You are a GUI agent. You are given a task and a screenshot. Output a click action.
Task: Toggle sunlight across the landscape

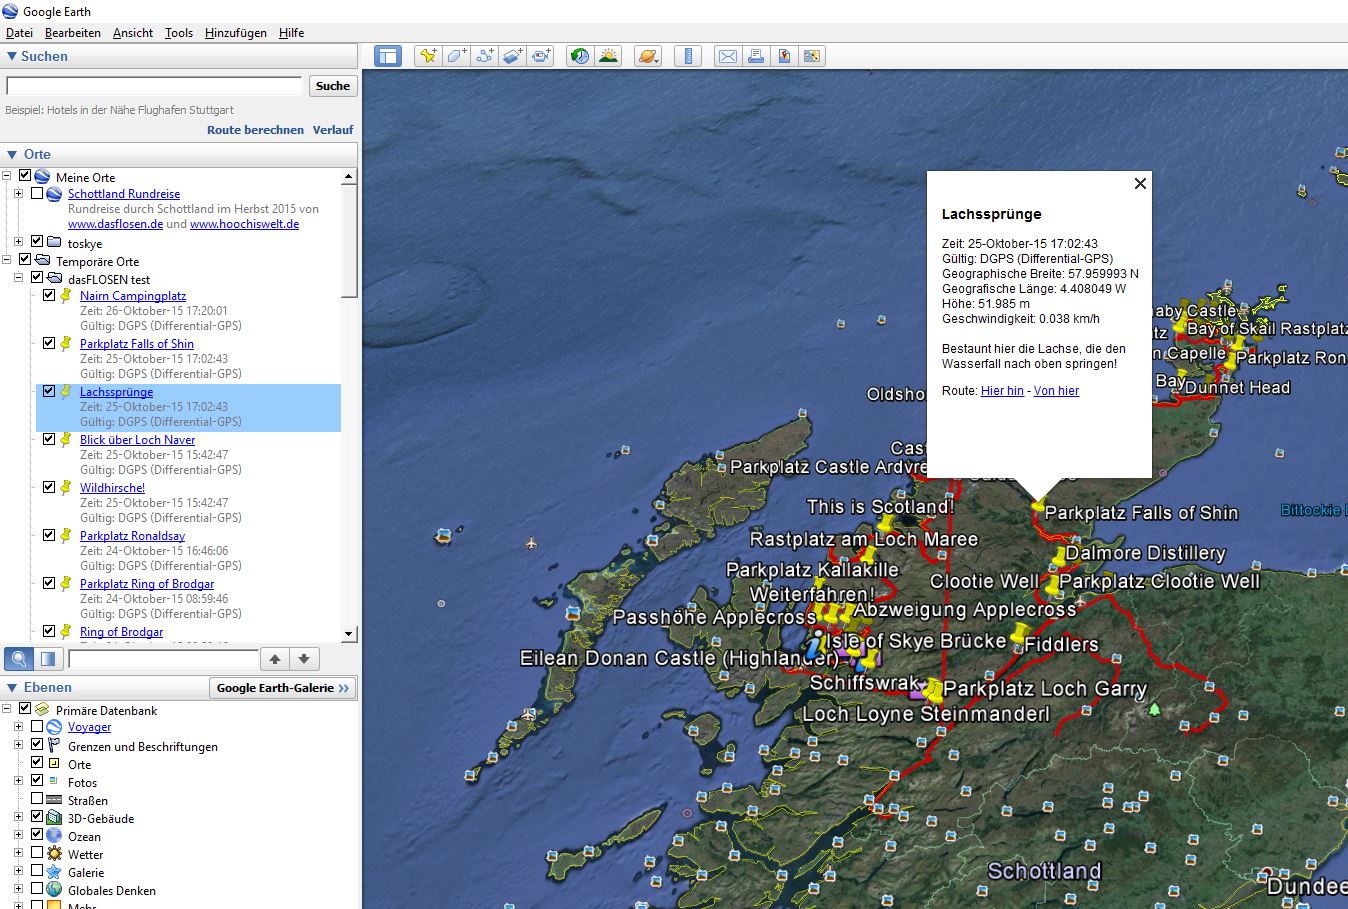pos(608,56)
